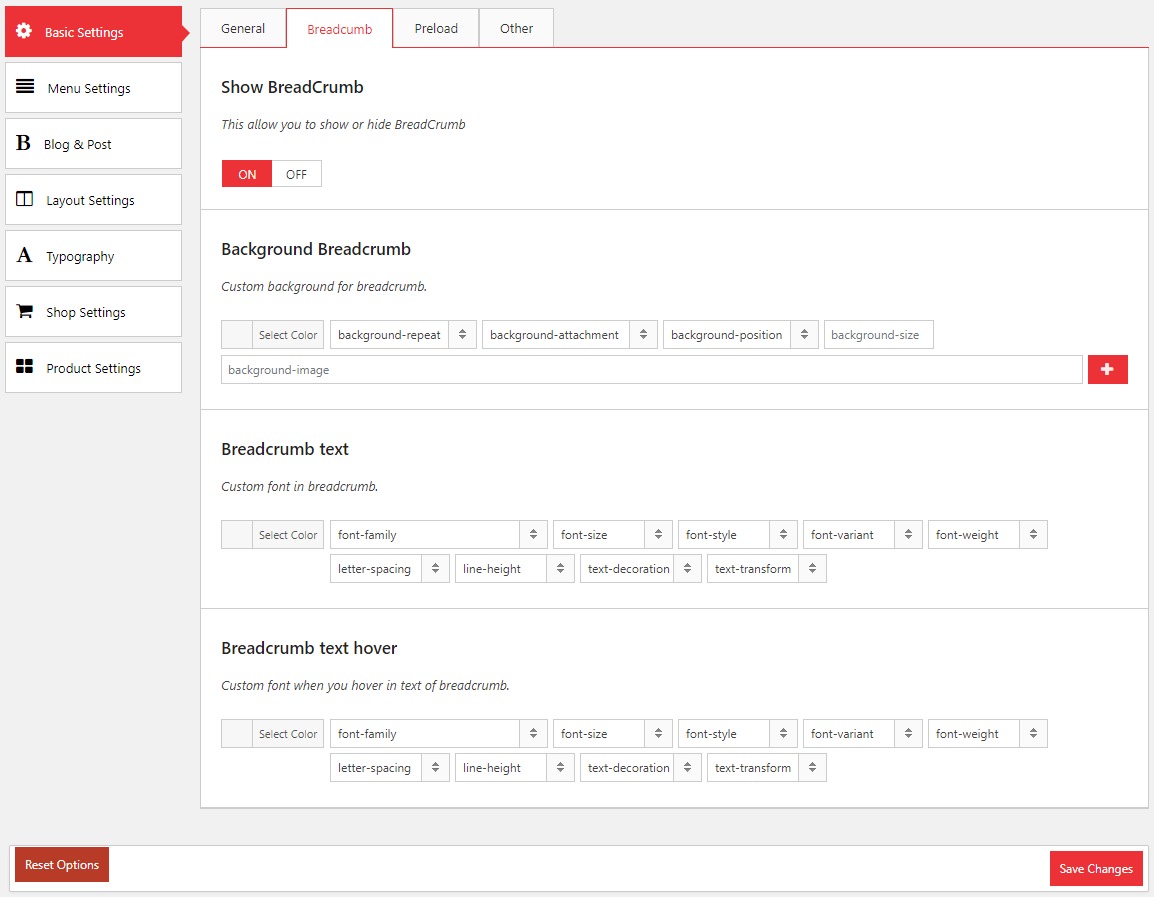The width and height of the screenshot is (1154, 897).
Task: Open the General tab
Action: tap(243, 28)
